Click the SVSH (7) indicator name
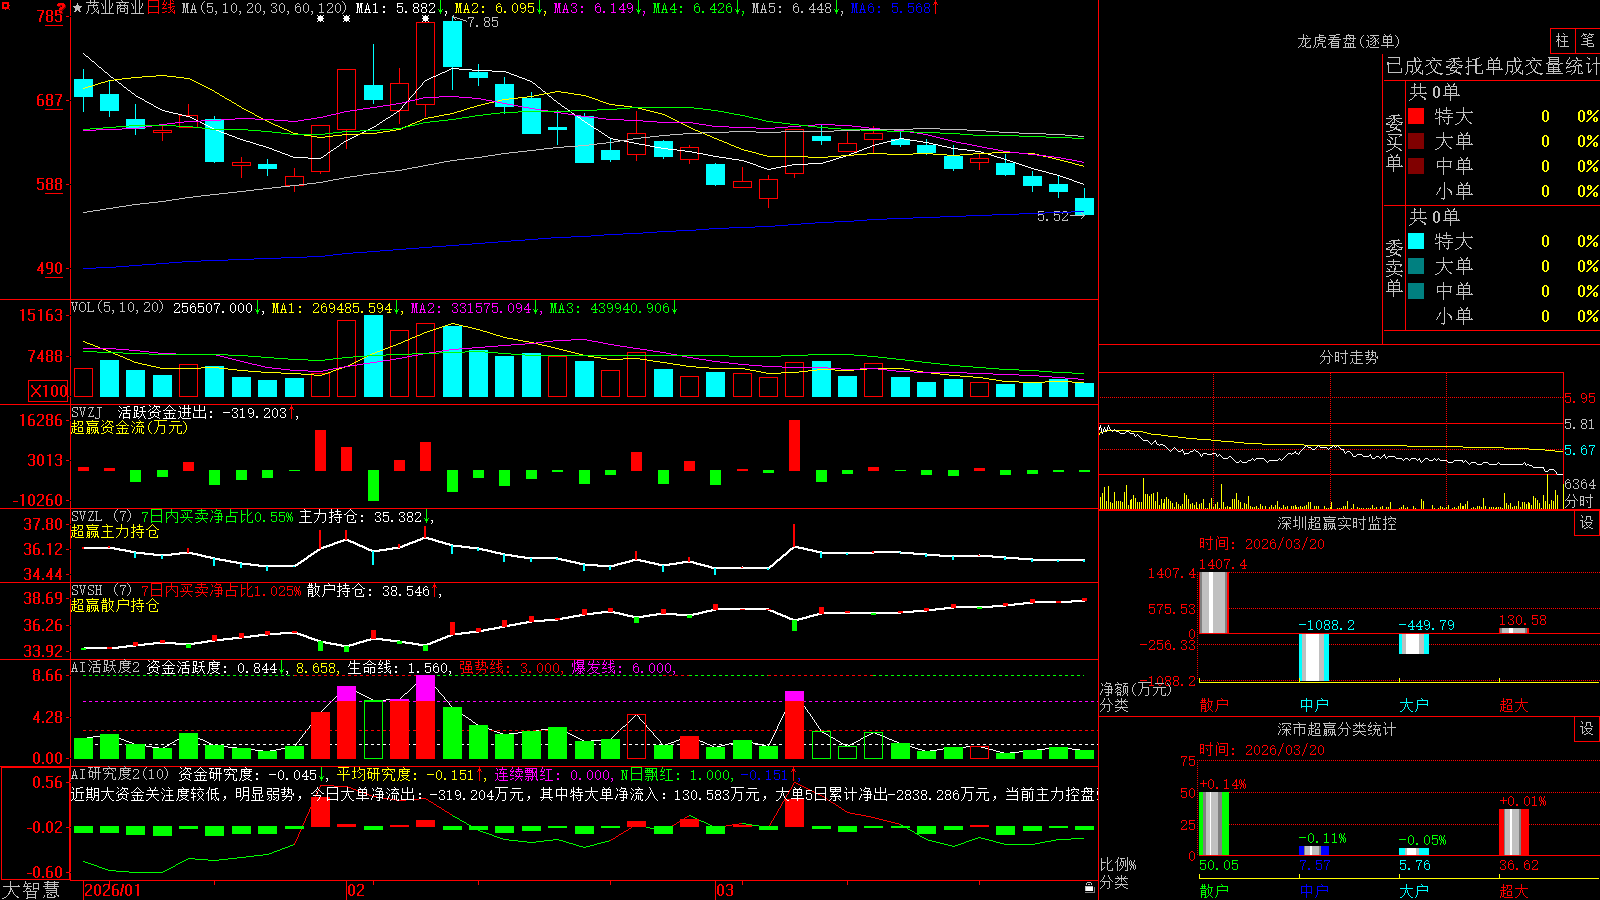Screen dimensions: 1600x900 point(101,590)
